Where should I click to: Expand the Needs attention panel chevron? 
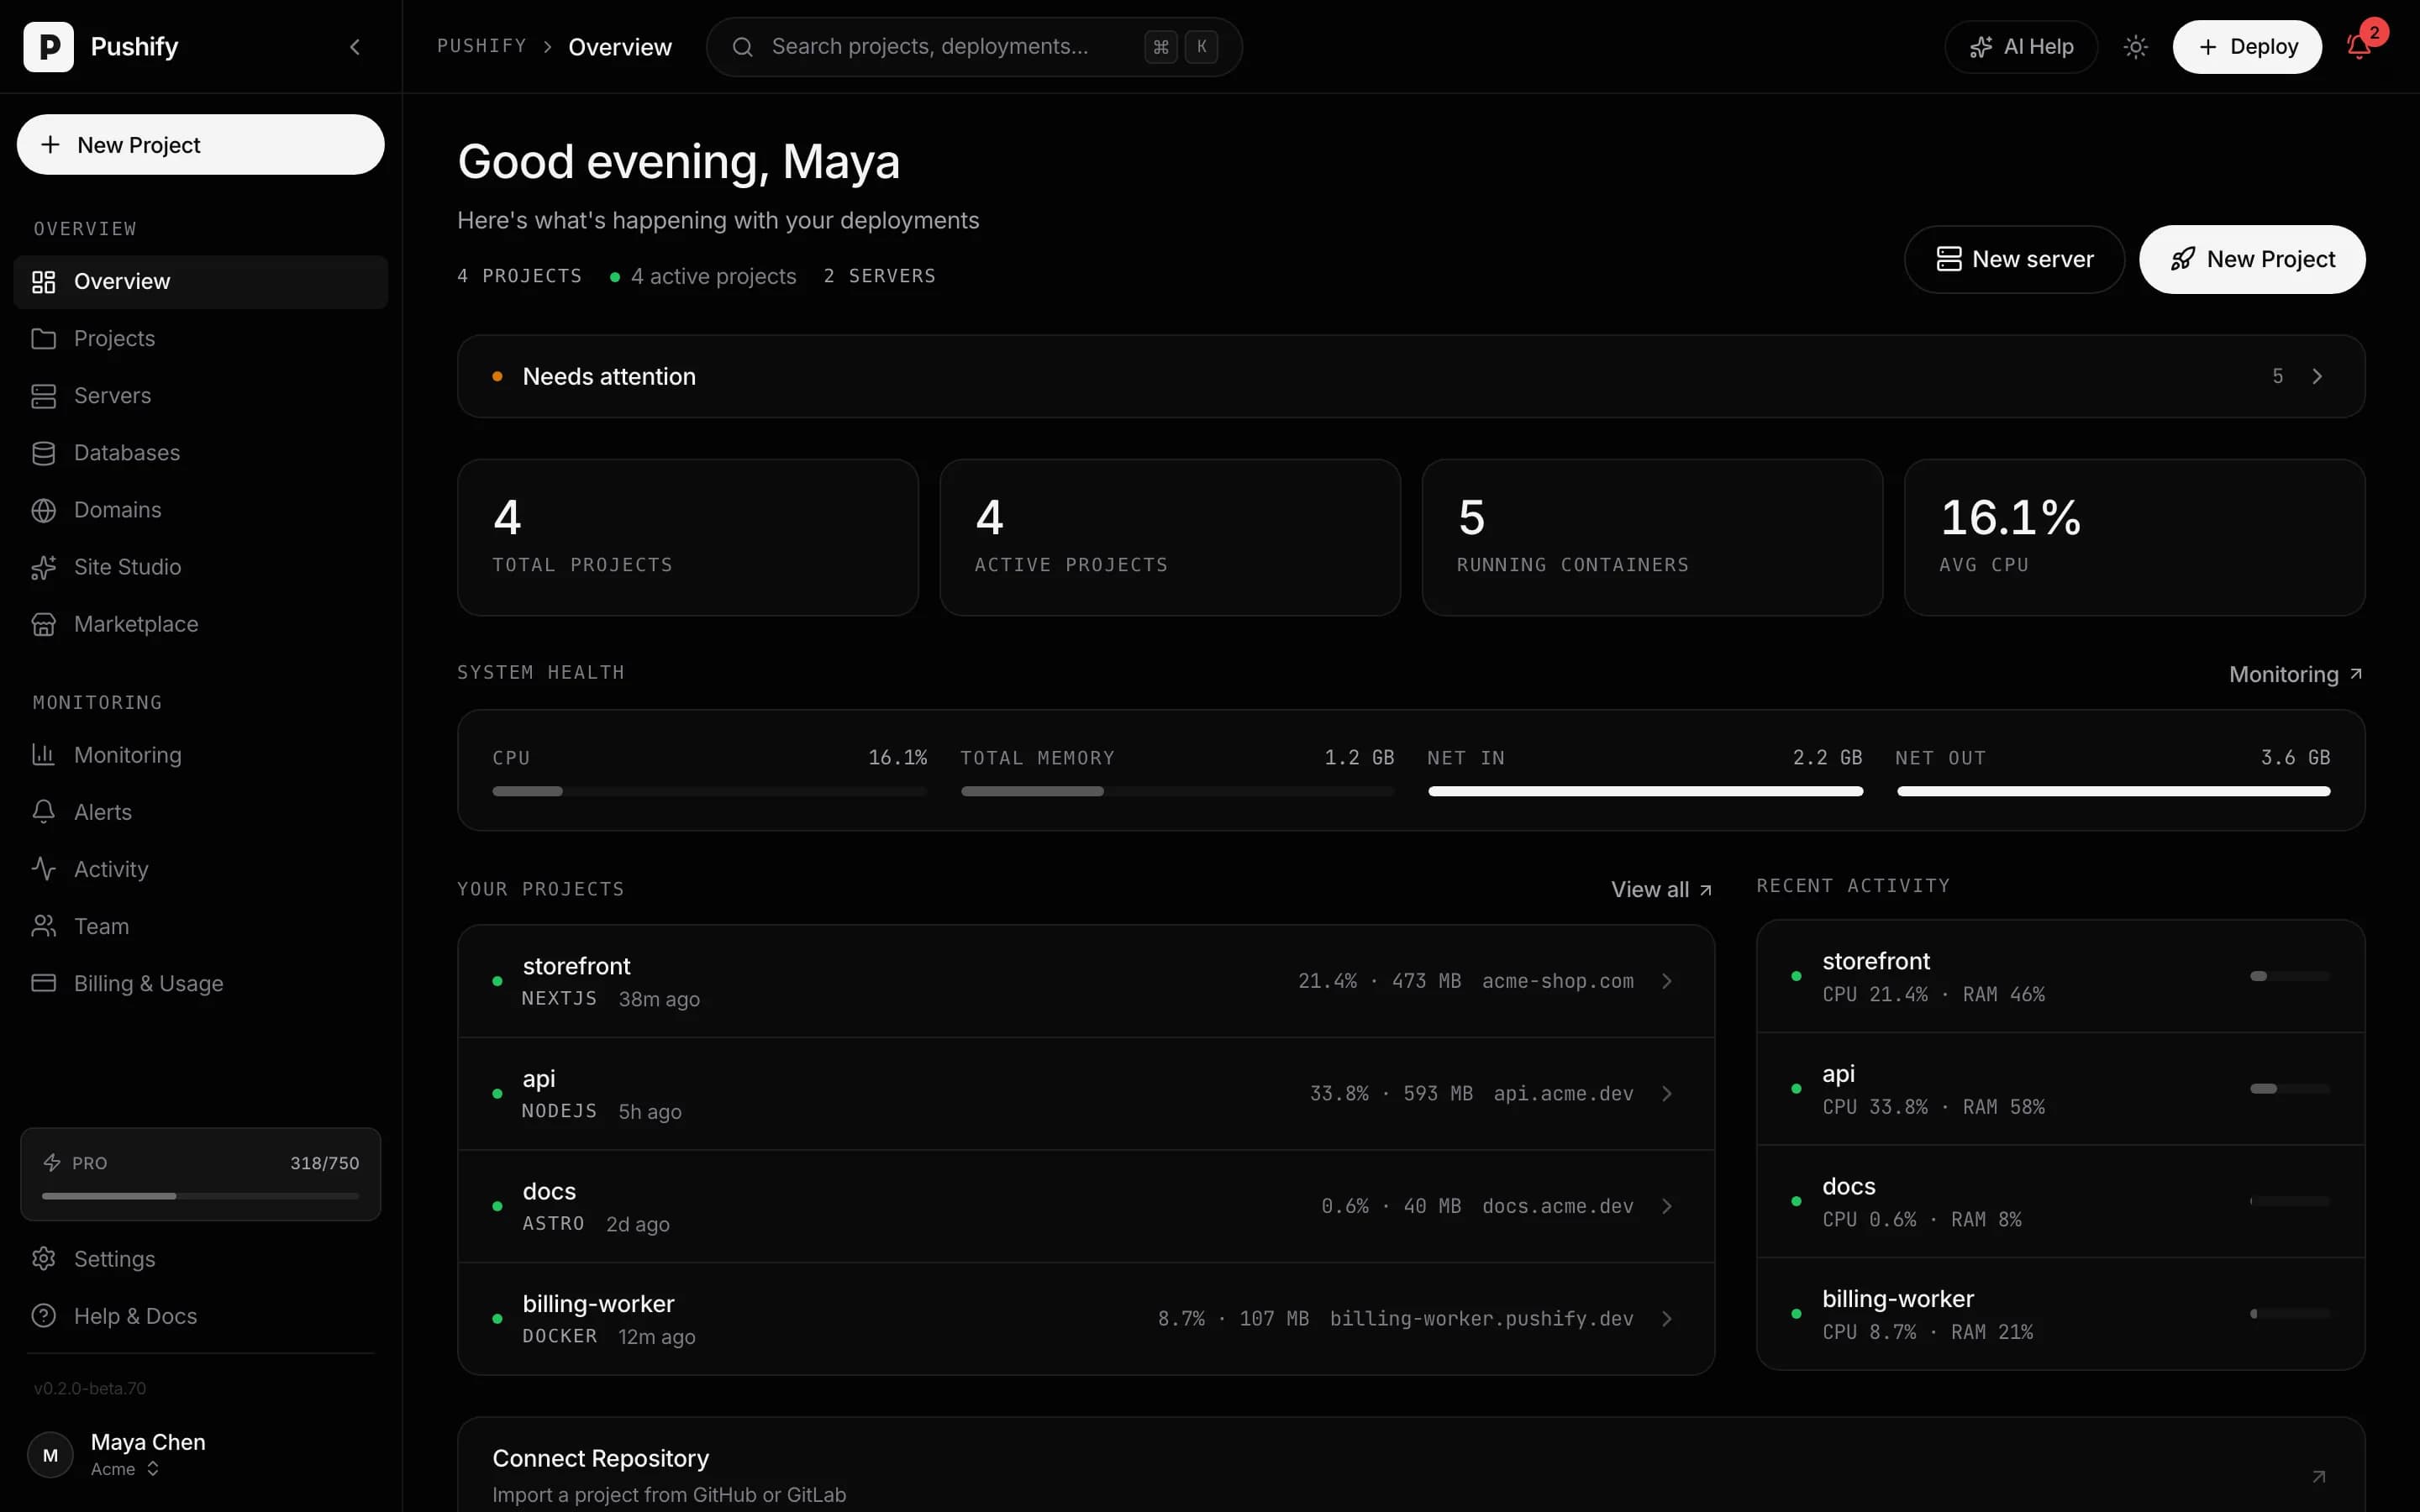pyautogui.click(x=2317, y=376)
